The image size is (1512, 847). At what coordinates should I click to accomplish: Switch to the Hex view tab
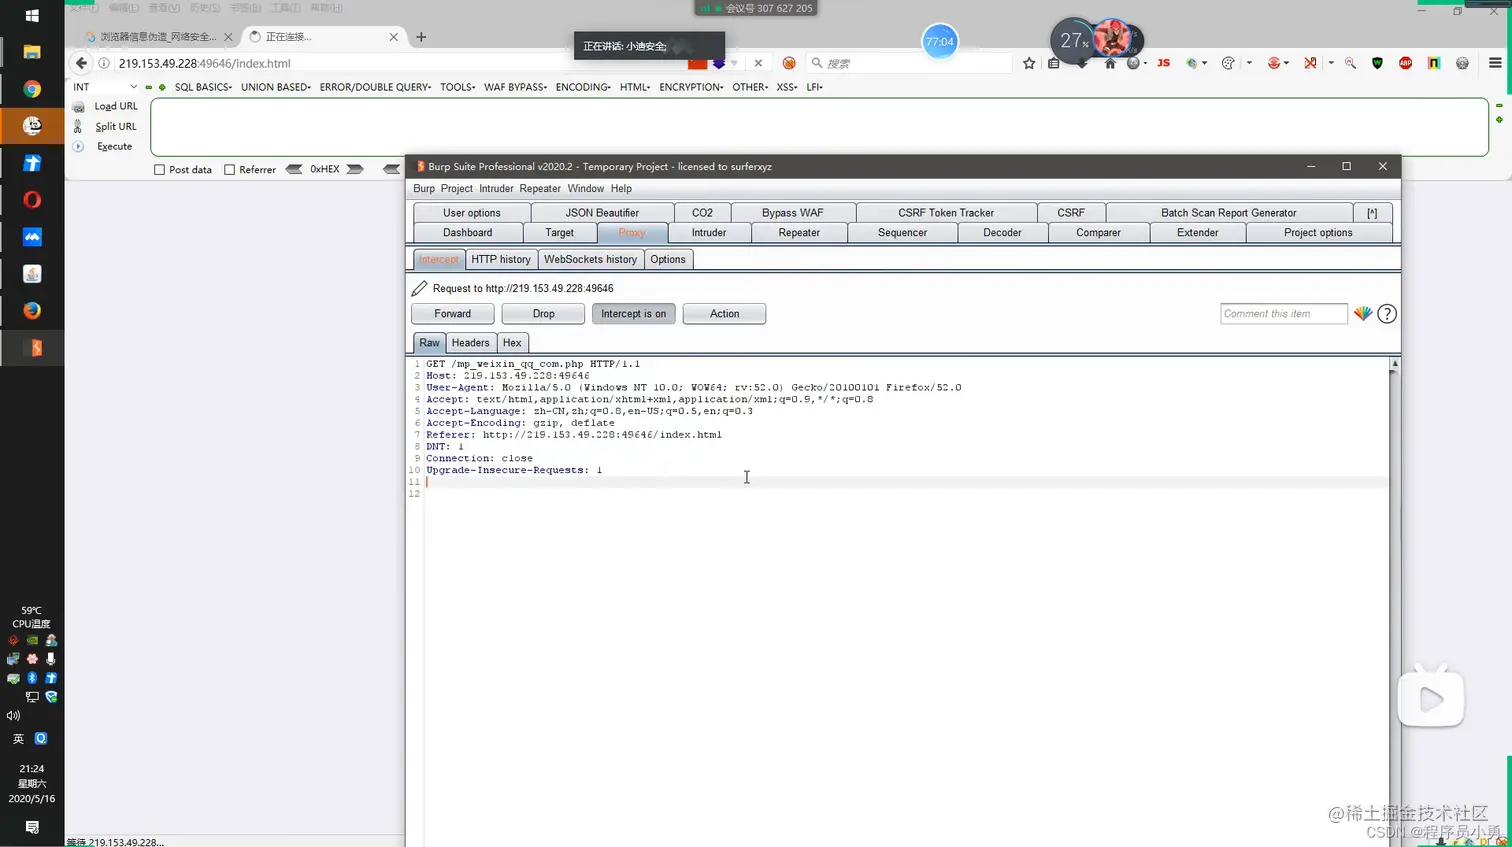512,343
